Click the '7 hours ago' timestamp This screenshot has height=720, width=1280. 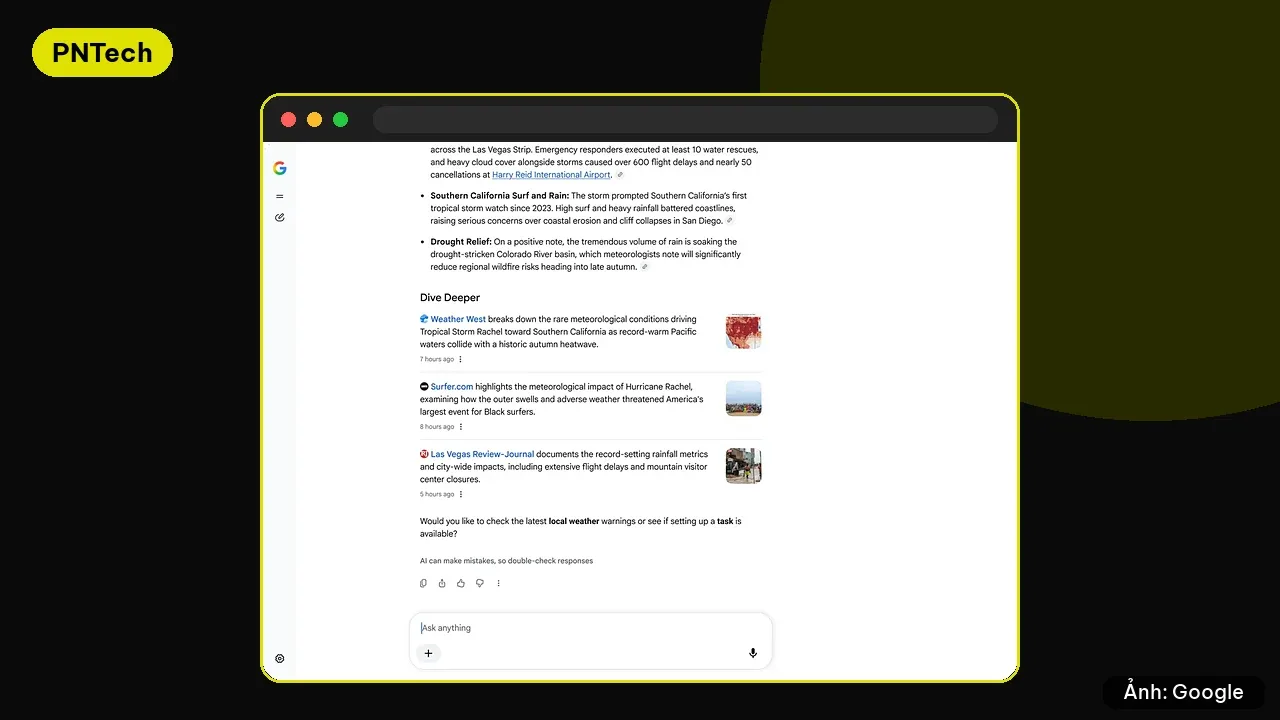[437, 359]
